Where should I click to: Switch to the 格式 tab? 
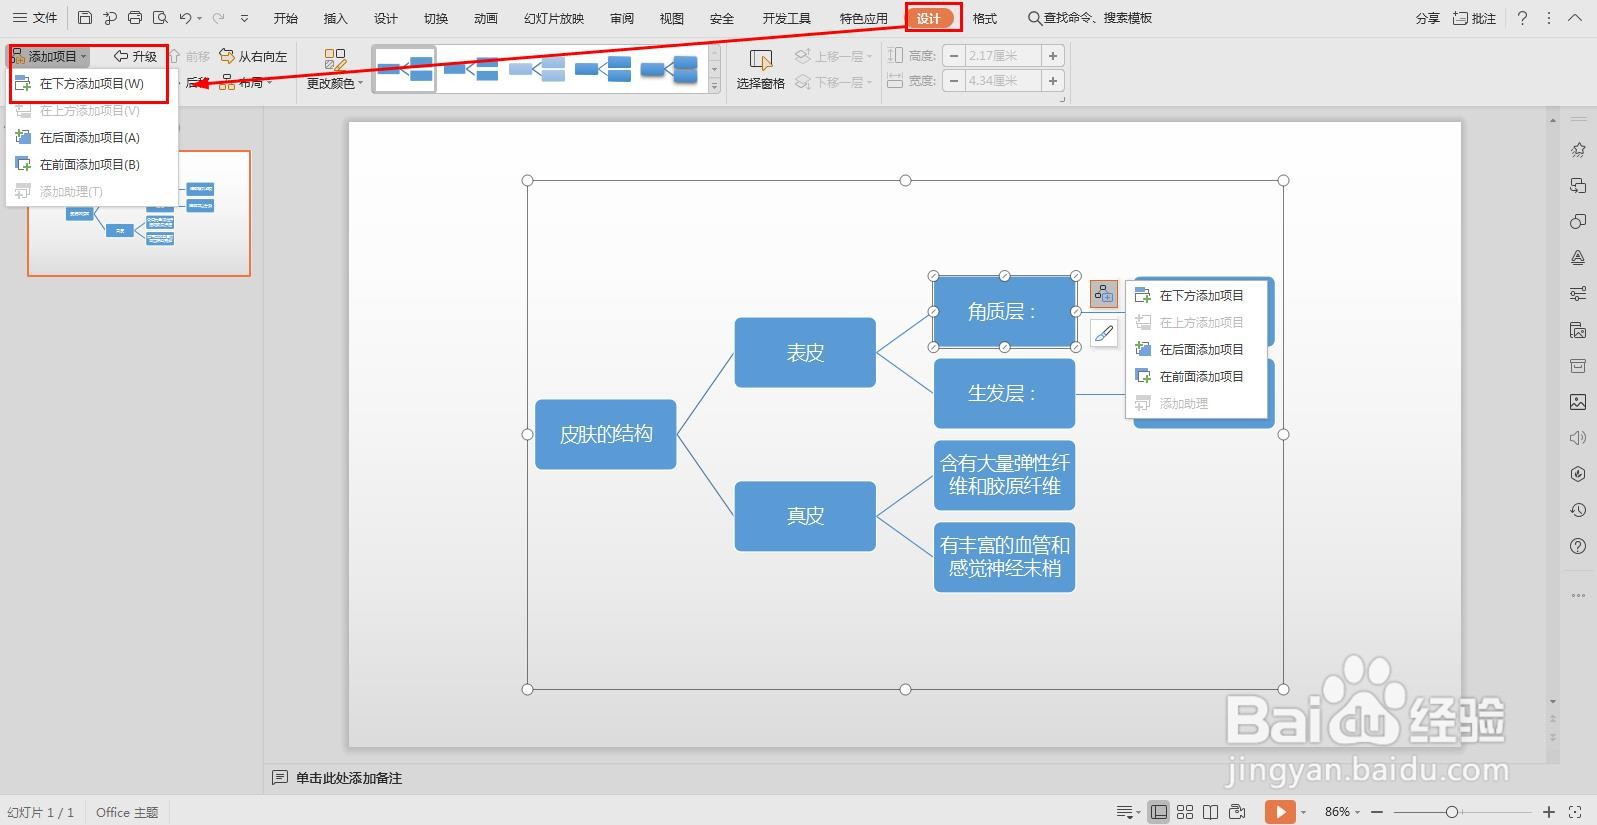[985, 18]
